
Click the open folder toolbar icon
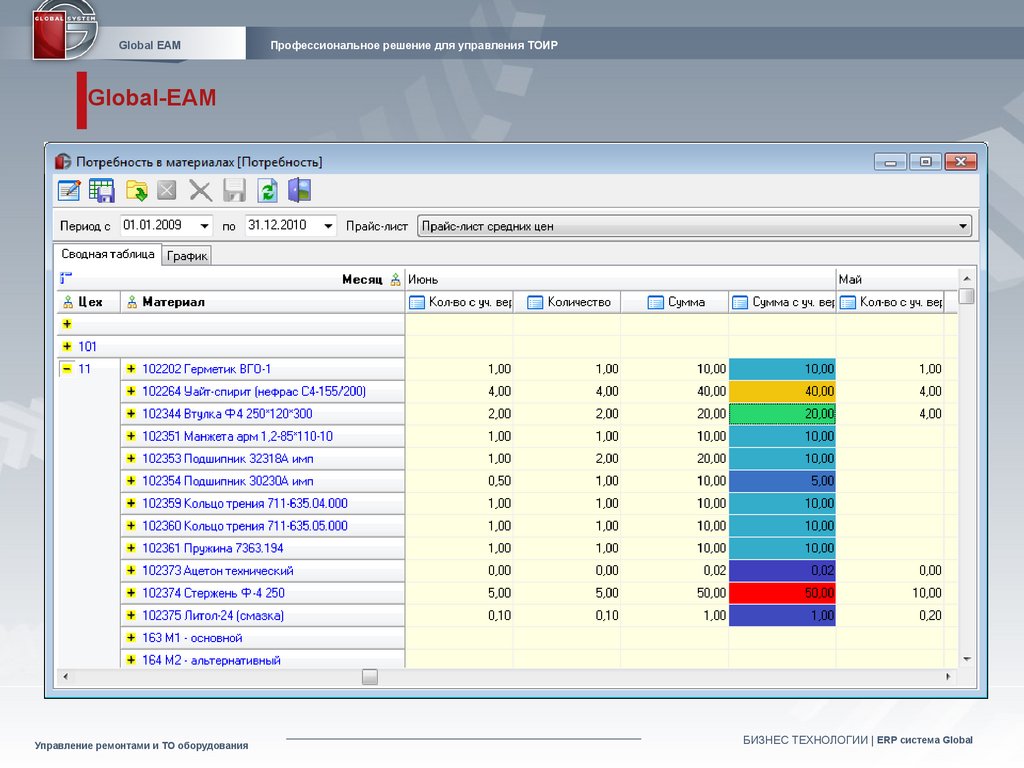point(136,190)
